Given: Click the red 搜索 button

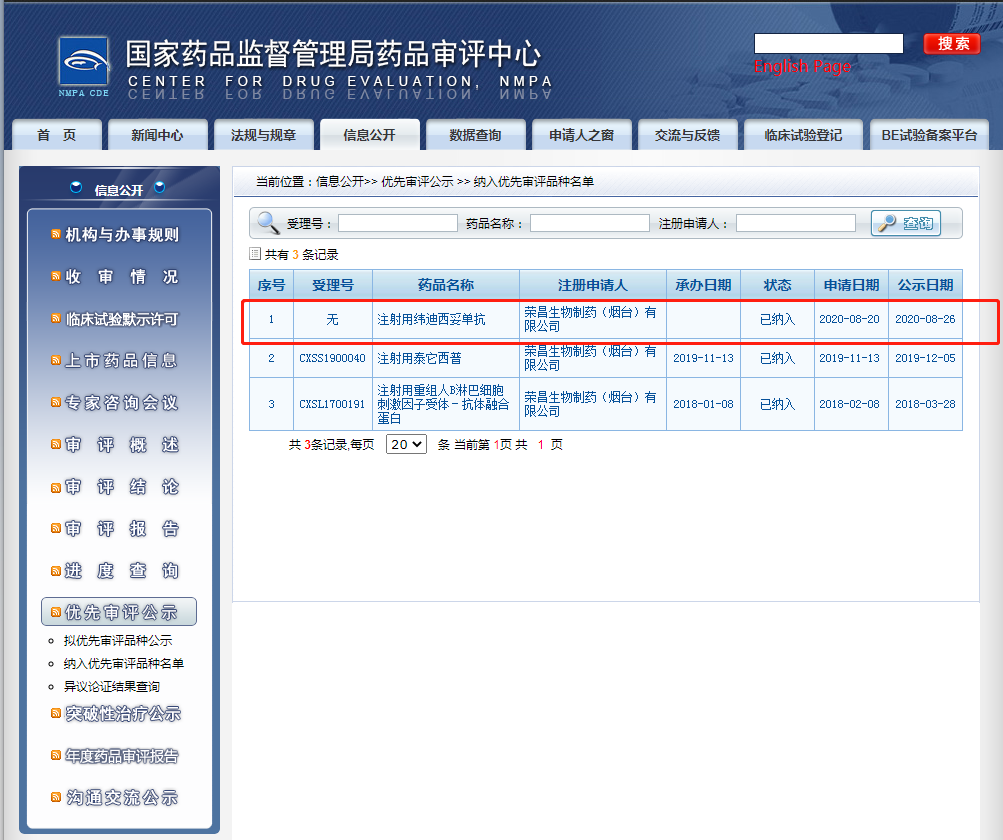Looking at the screenshot, I should (x=952, y=44).
